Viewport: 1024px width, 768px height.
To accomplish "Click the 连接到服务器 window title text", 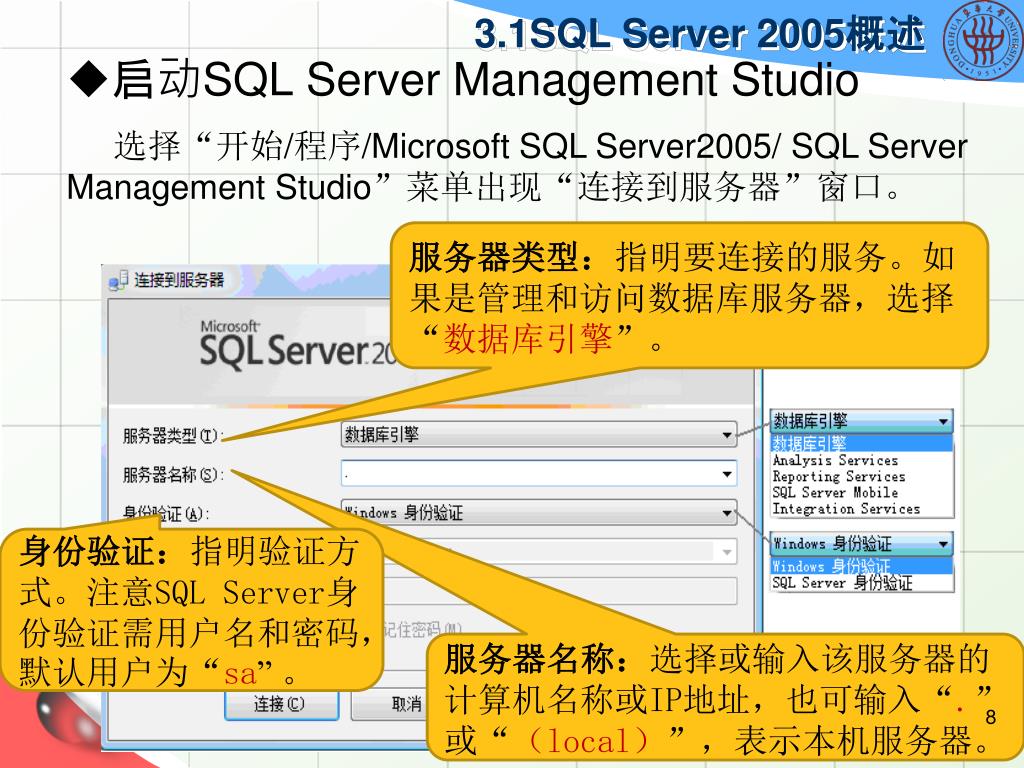I will pos(179,281).
